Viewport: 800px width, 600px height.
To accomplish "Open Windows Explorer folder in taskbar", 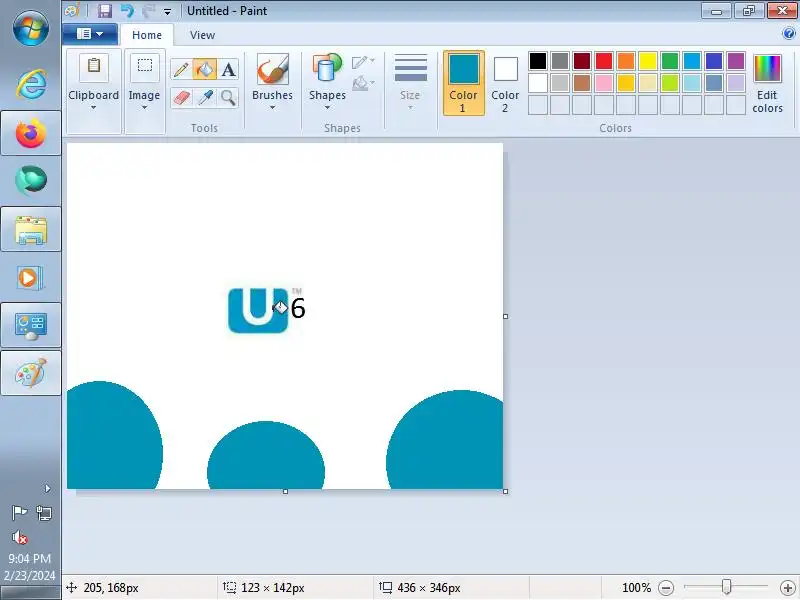I will coord(31,230).
